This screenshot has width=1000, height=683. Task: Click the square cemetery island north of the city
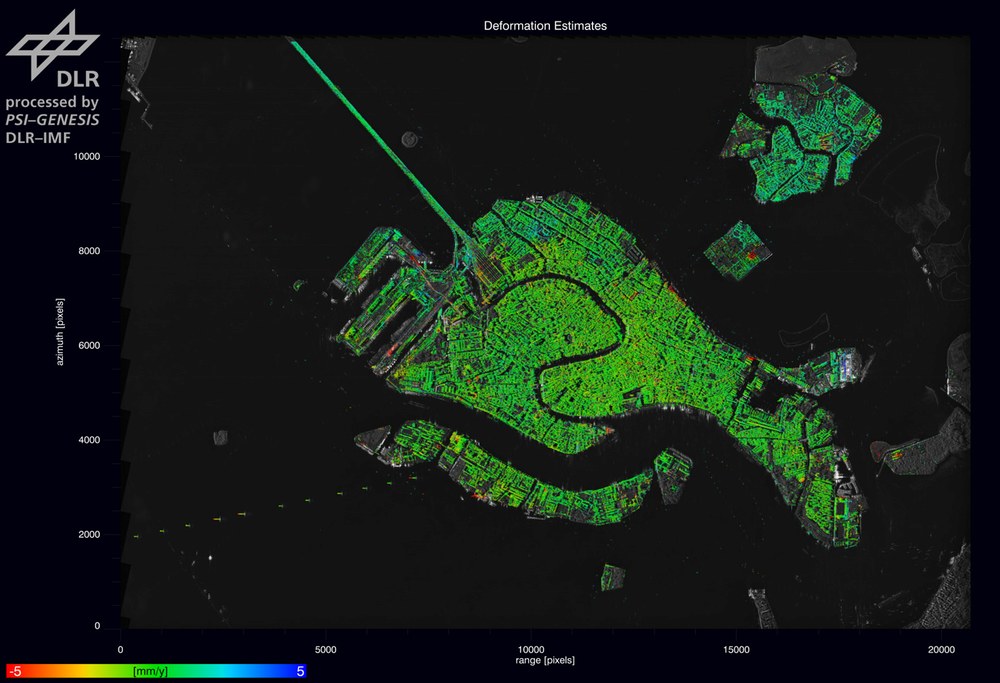(740, 250)
